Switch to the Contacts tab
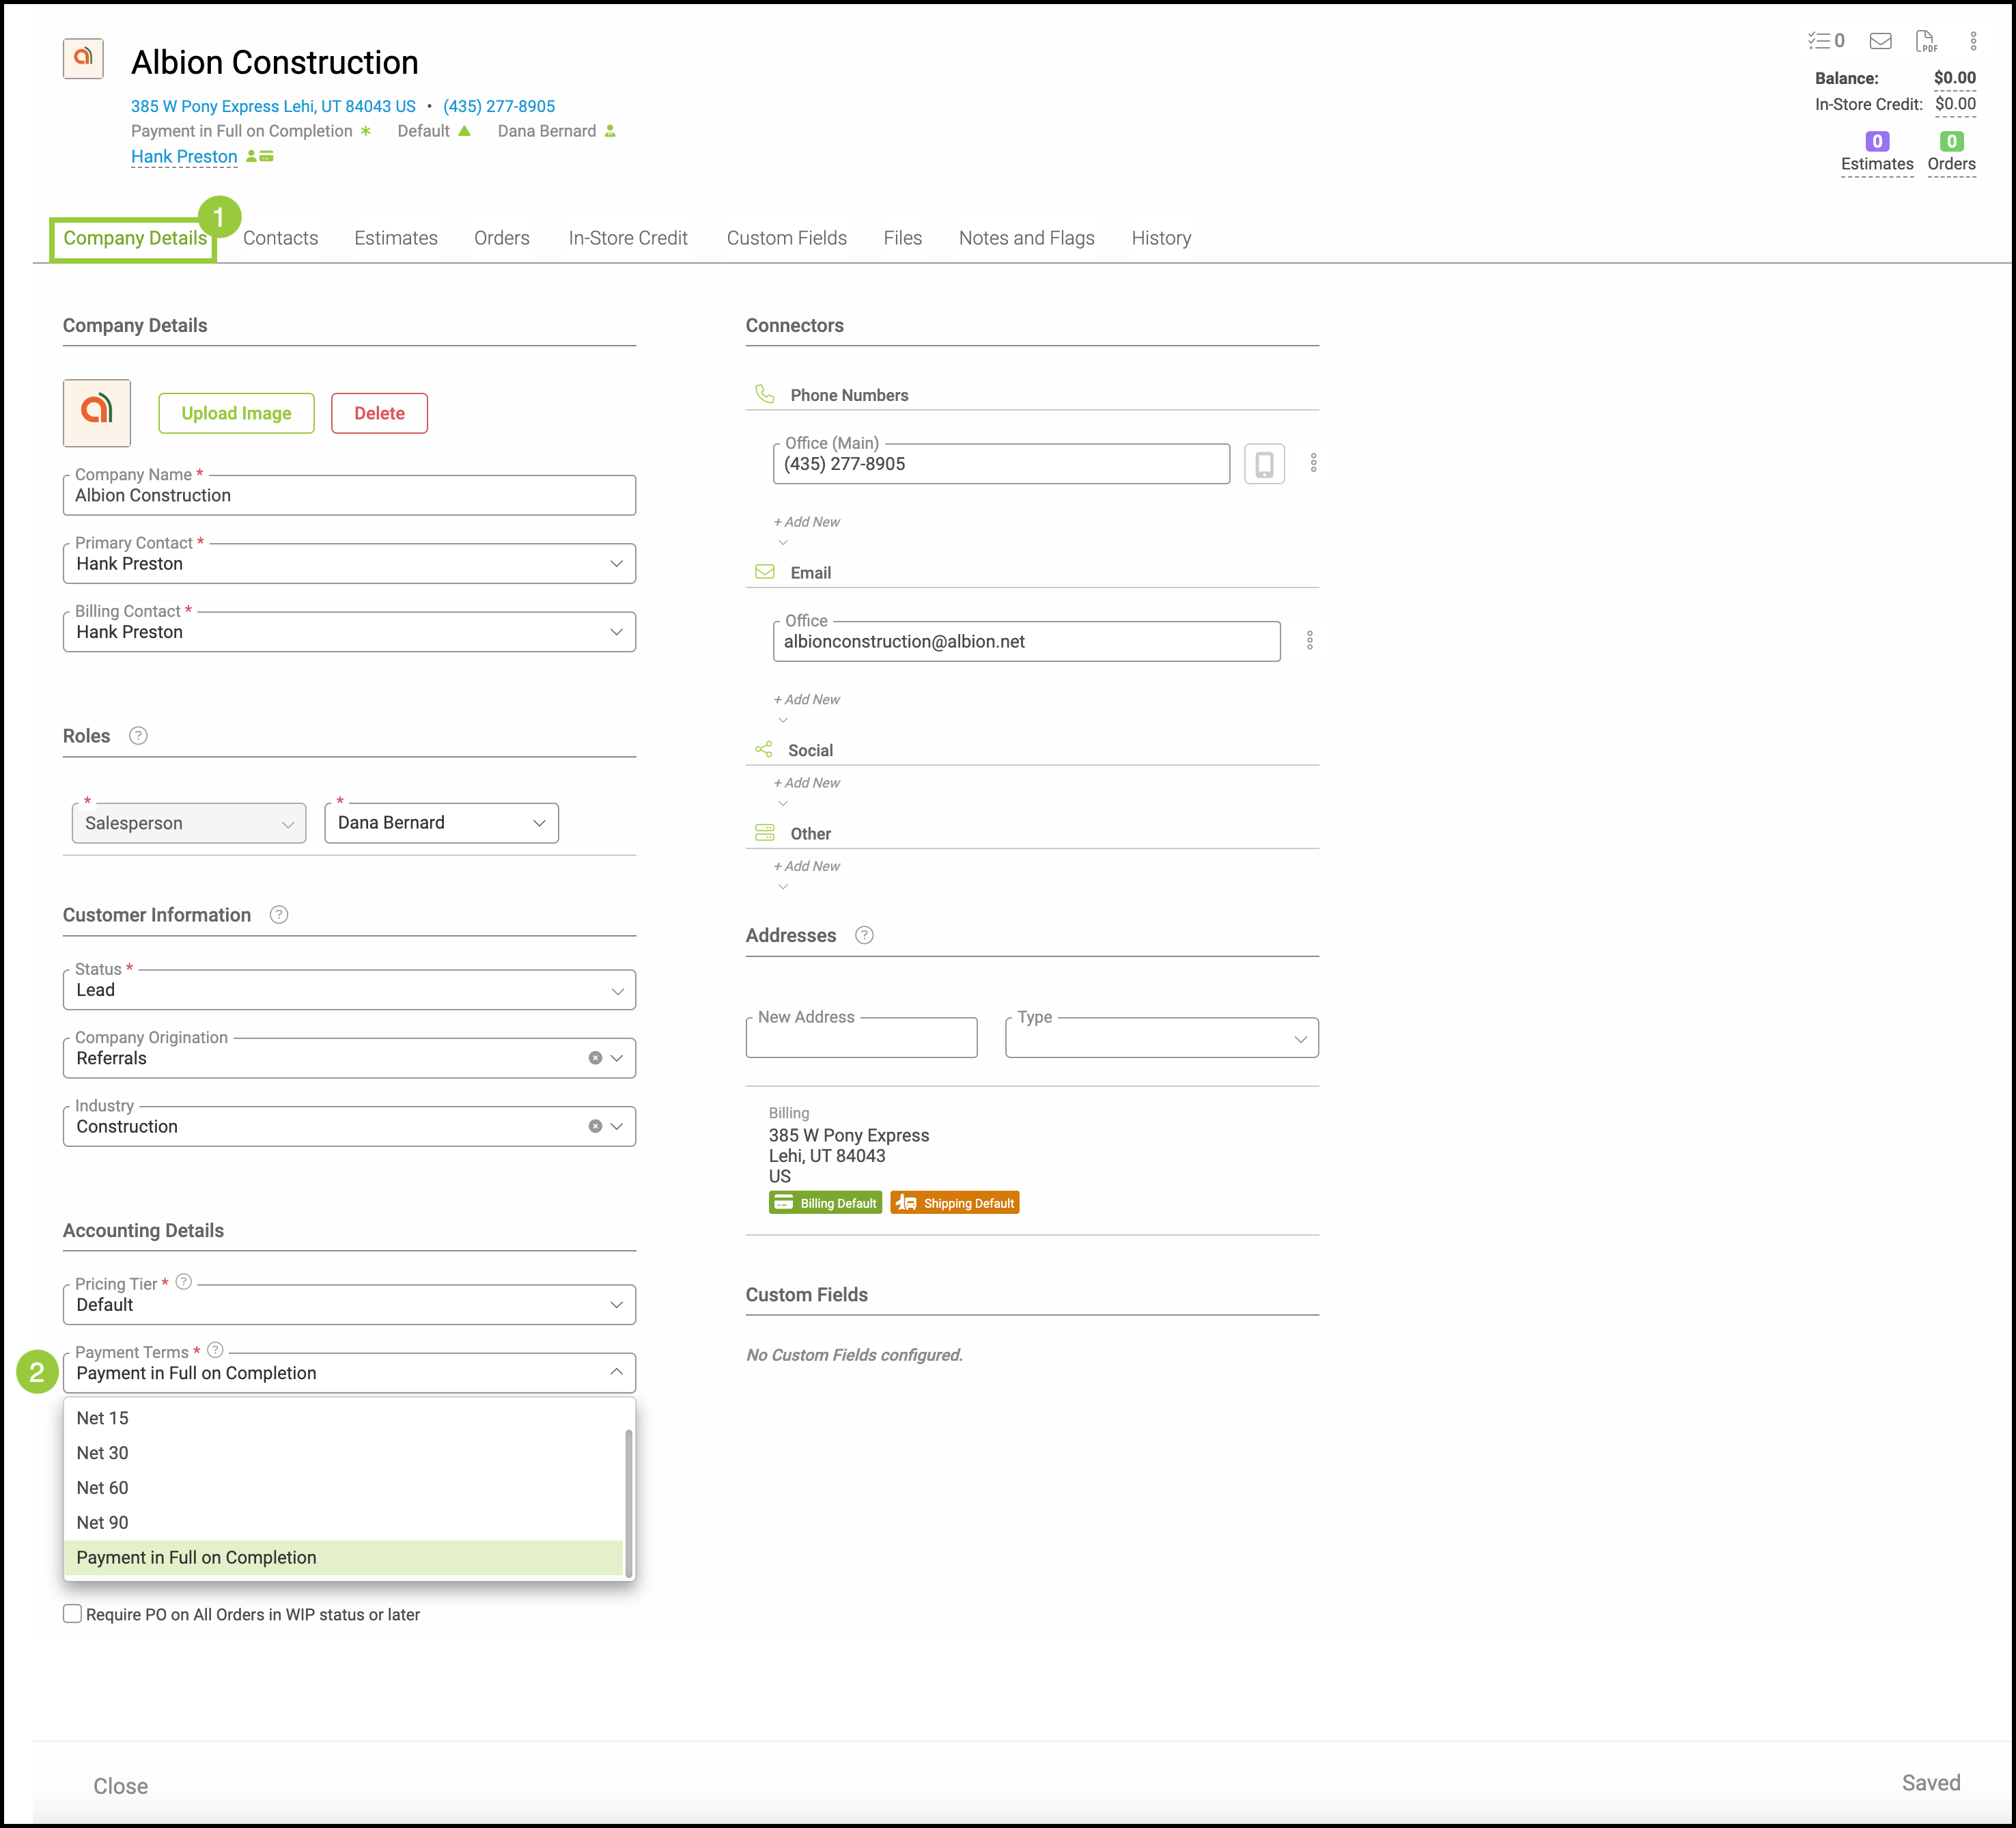This screenshot has width=2016, height=1828. (x=280, y=238)
